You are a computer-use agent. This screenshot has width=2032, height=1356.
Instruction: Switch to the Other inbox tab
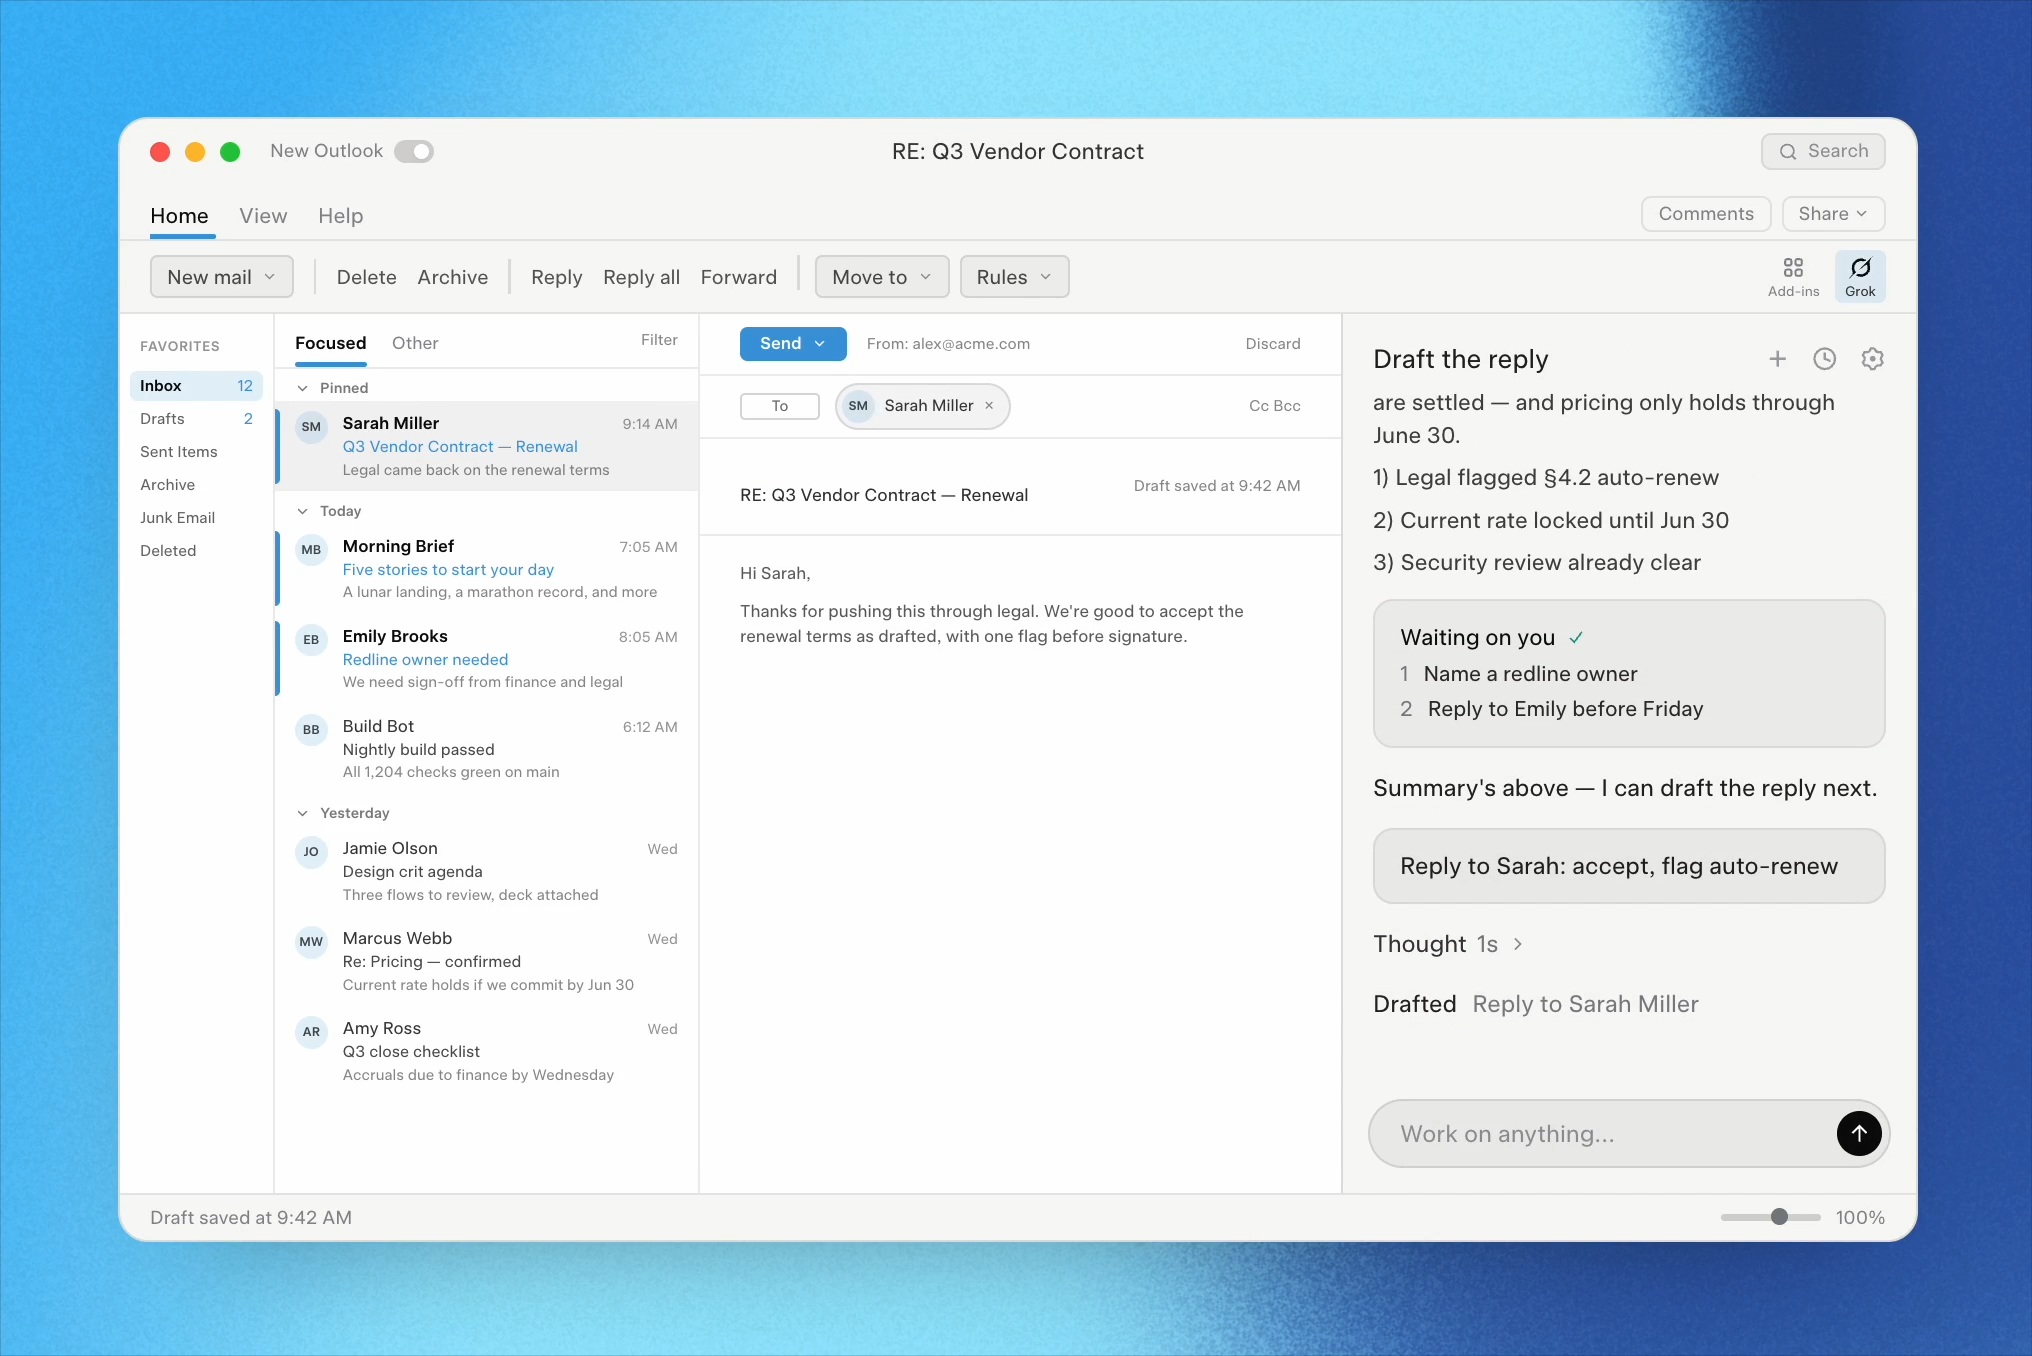(415, 343)
